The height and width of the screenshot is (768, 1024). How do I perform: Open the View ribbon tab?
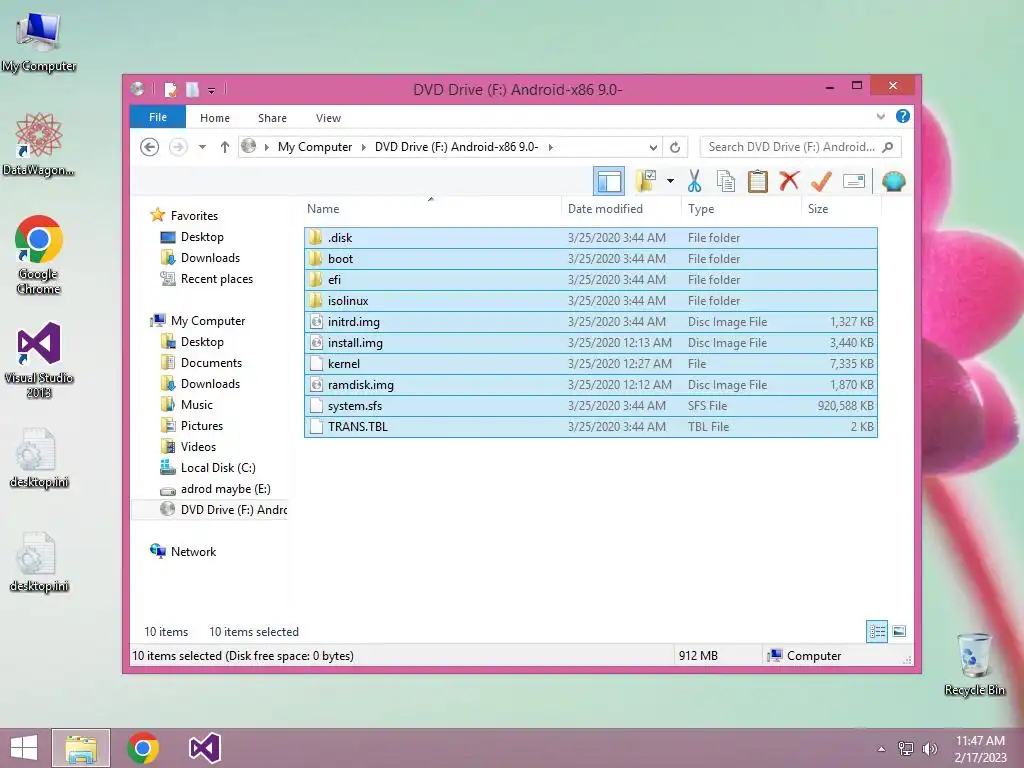pos(328,118)
